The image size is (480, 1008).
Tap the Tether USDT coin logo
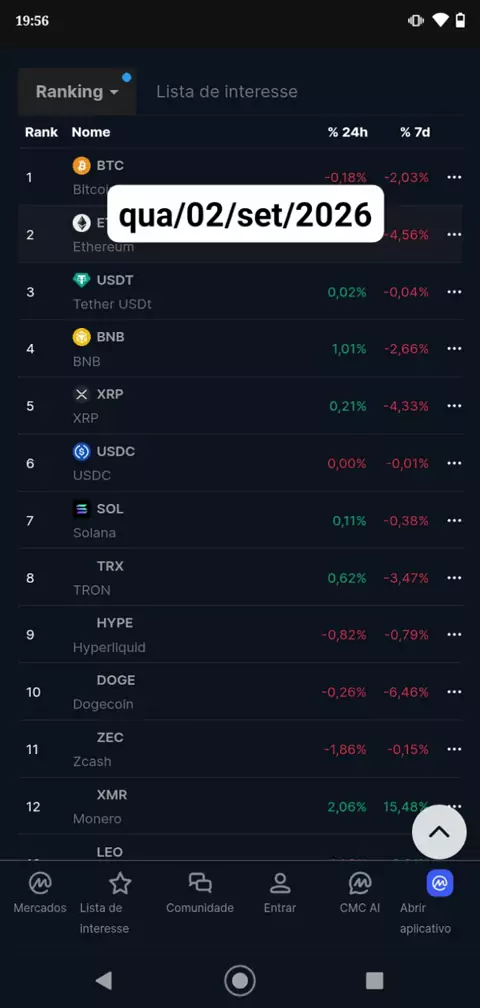tap(82, 280)
